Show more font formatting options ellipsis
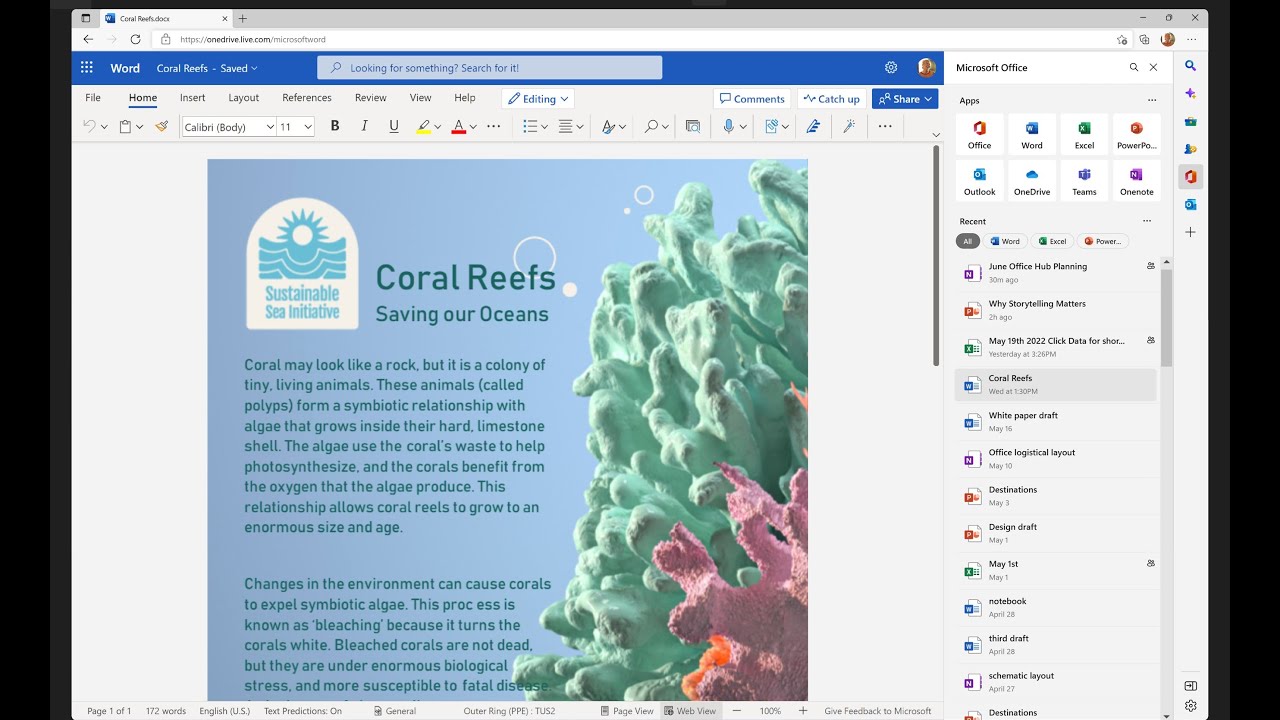 click(493, 126)
